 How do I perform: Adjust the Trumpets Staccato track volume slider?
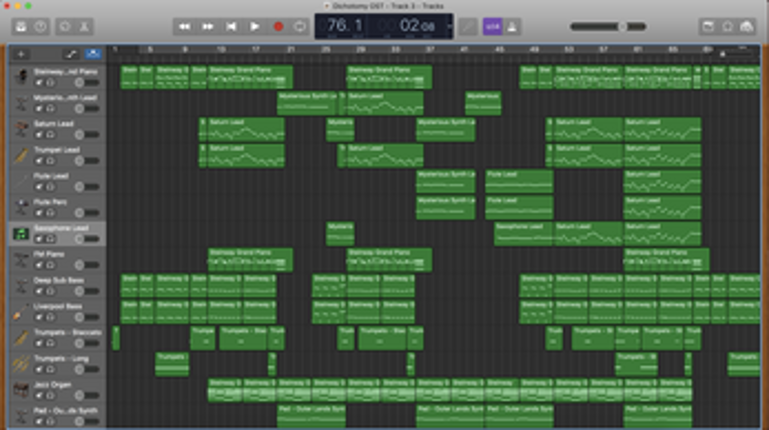87,343
